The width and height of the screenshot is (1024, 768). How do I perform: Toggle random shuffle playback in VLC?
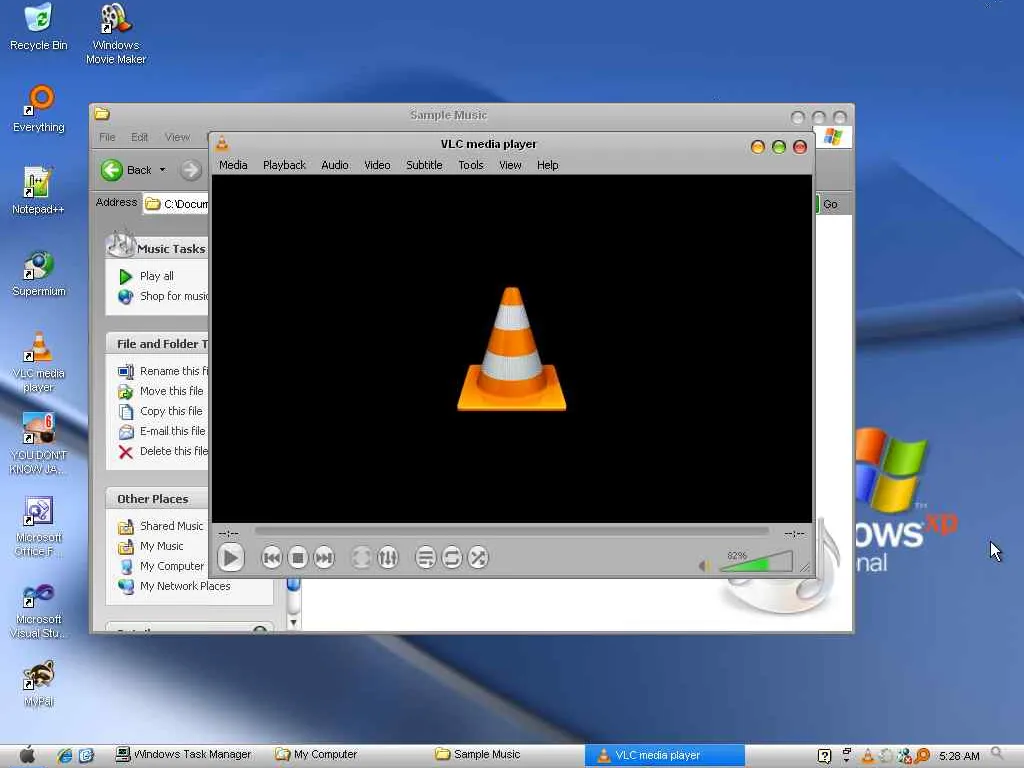[x=477, y=558]
